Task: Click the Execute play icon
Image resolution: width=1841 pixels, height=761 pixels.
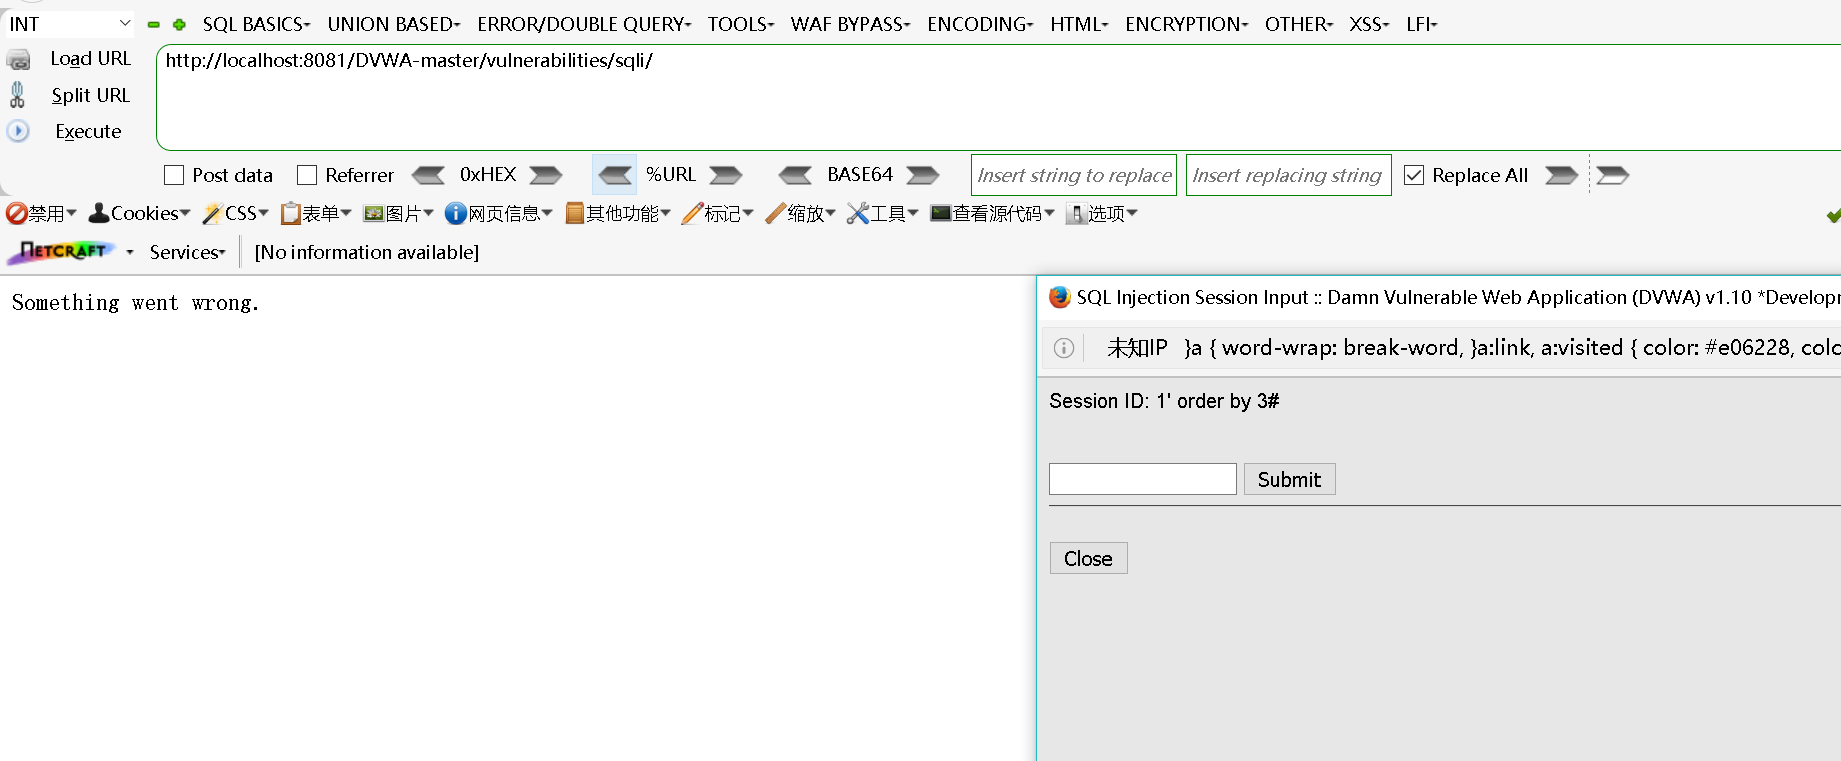Action: click(x=18, y=131)
